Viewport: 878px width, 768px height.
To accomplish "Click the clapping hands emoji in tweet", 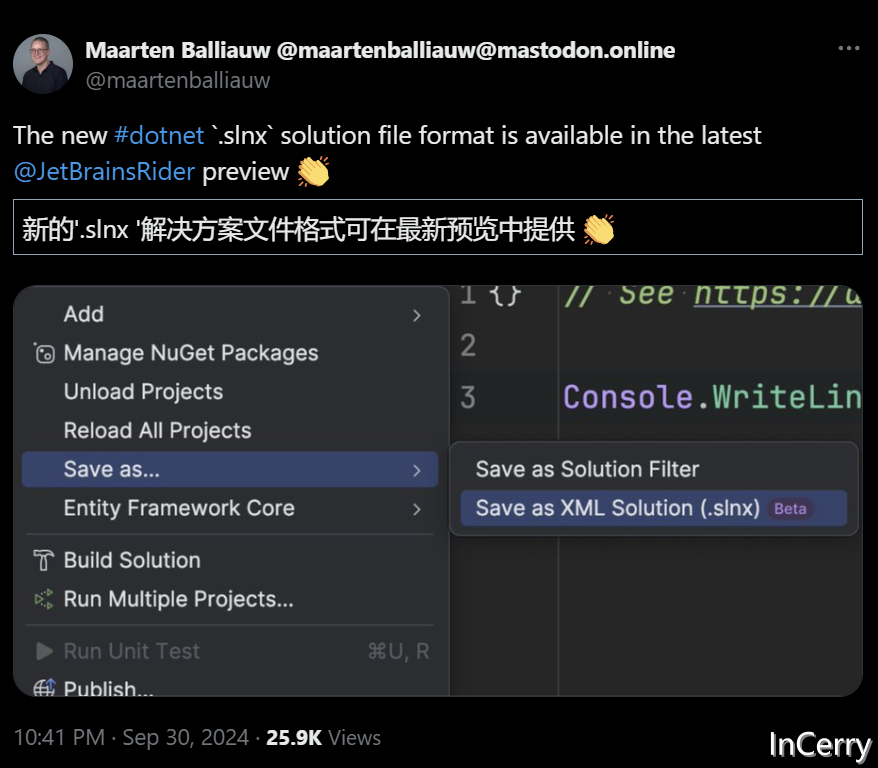I will click(x=314, y=171).
